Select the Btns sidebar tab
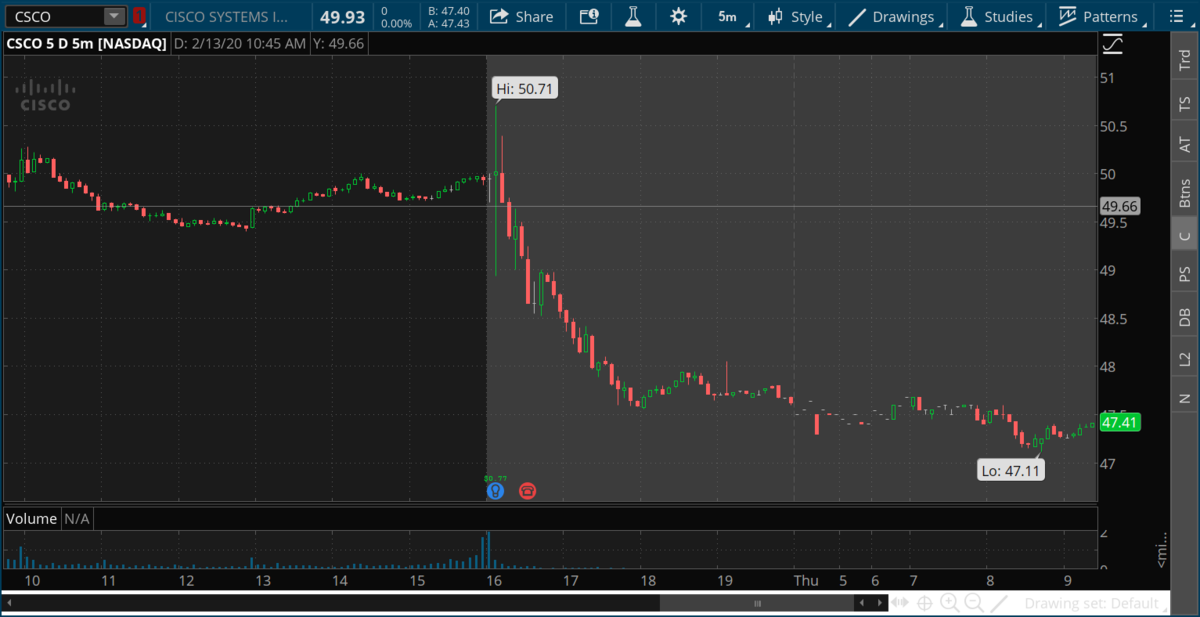1200x617 pixels. (1185, 193)
